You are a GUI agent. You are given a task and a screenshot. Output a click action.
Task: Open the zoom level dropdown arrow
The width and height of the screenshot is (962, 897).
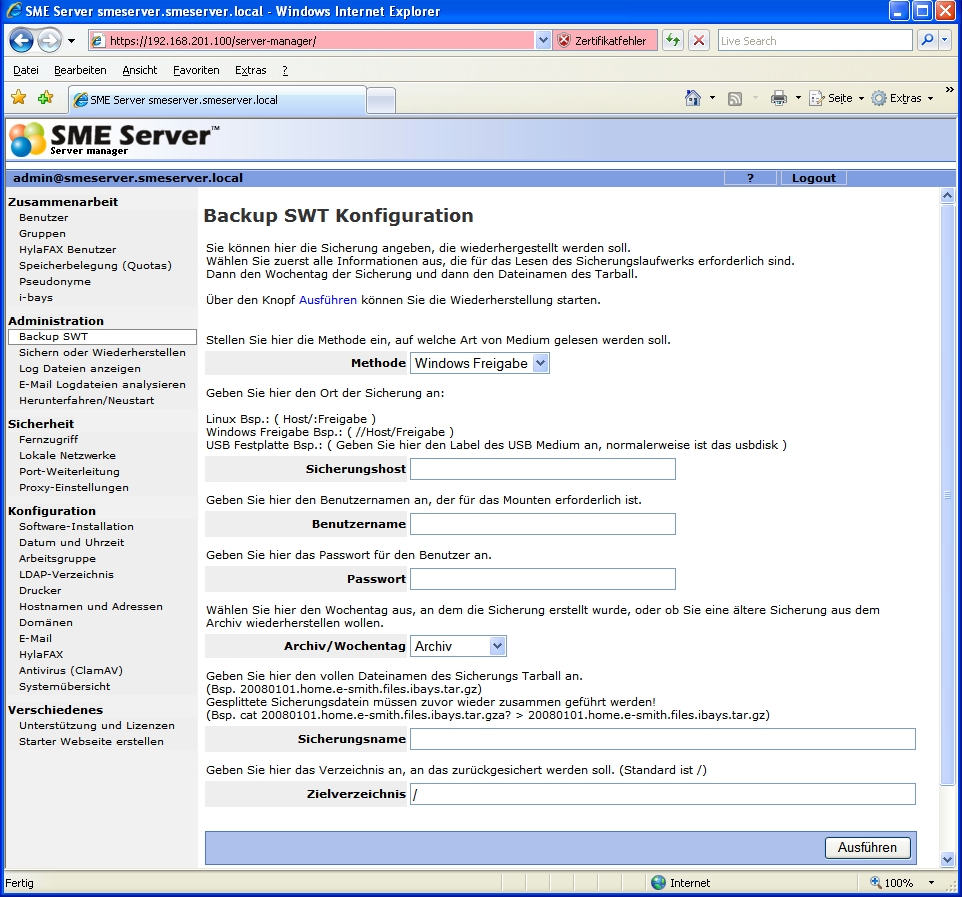click(931, 883)
